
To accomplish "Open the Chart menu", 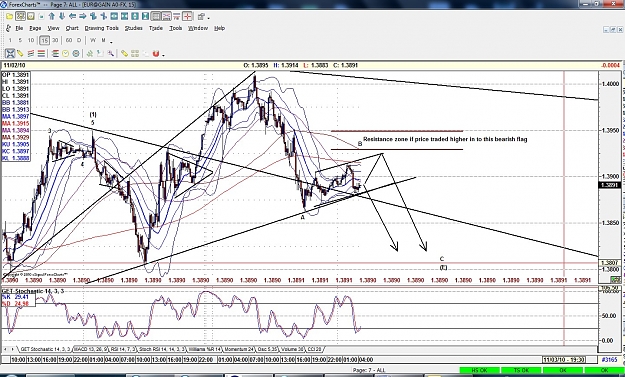I will tap(72, 28).
